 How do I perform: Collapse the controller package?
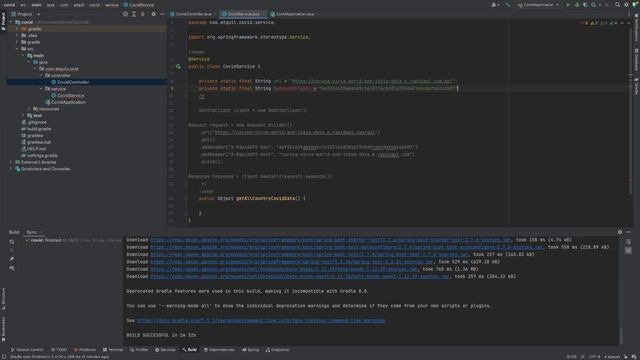click(x=41, y=76)
